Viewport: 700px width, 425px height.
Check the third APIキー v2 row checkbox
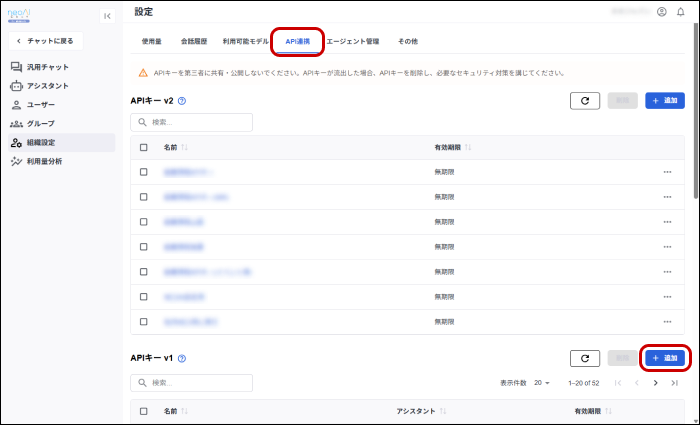[143, 222]
